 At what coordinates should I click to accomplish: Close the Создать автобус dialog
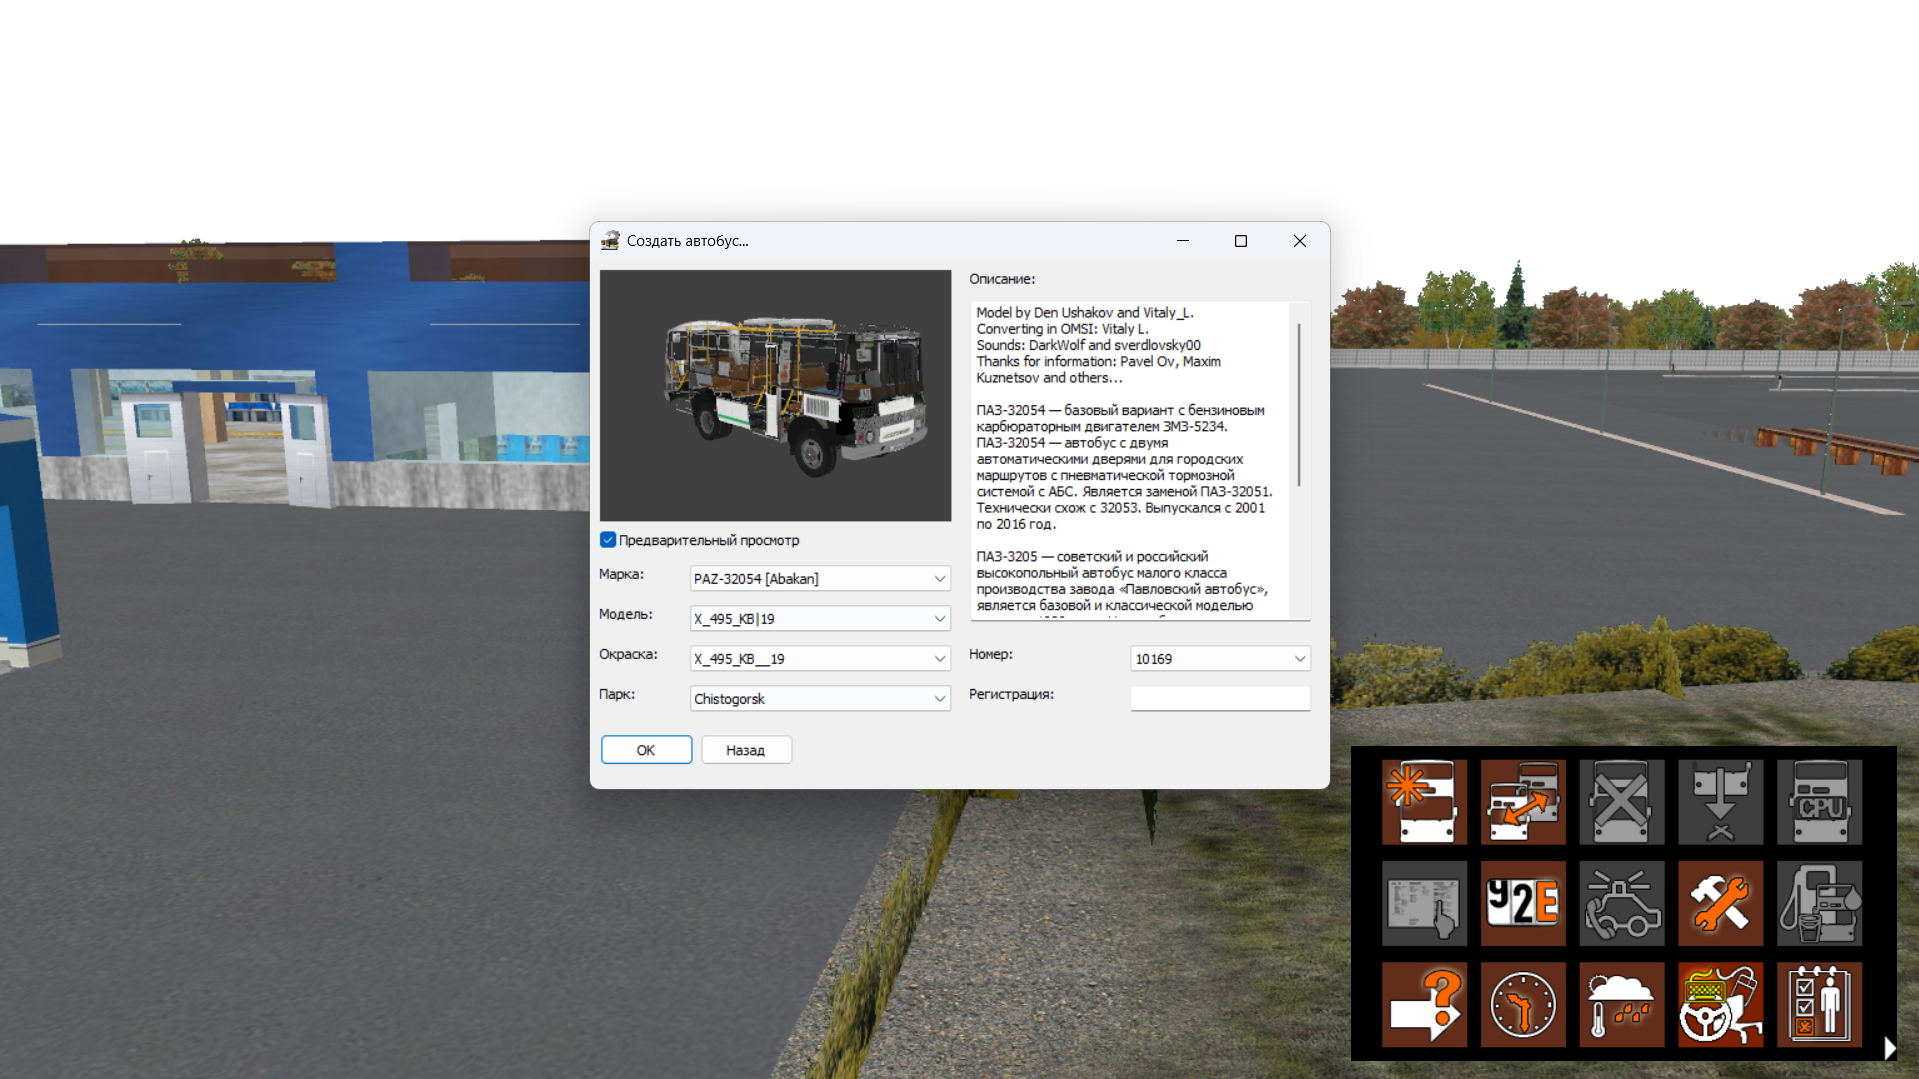coord(1300,241)
